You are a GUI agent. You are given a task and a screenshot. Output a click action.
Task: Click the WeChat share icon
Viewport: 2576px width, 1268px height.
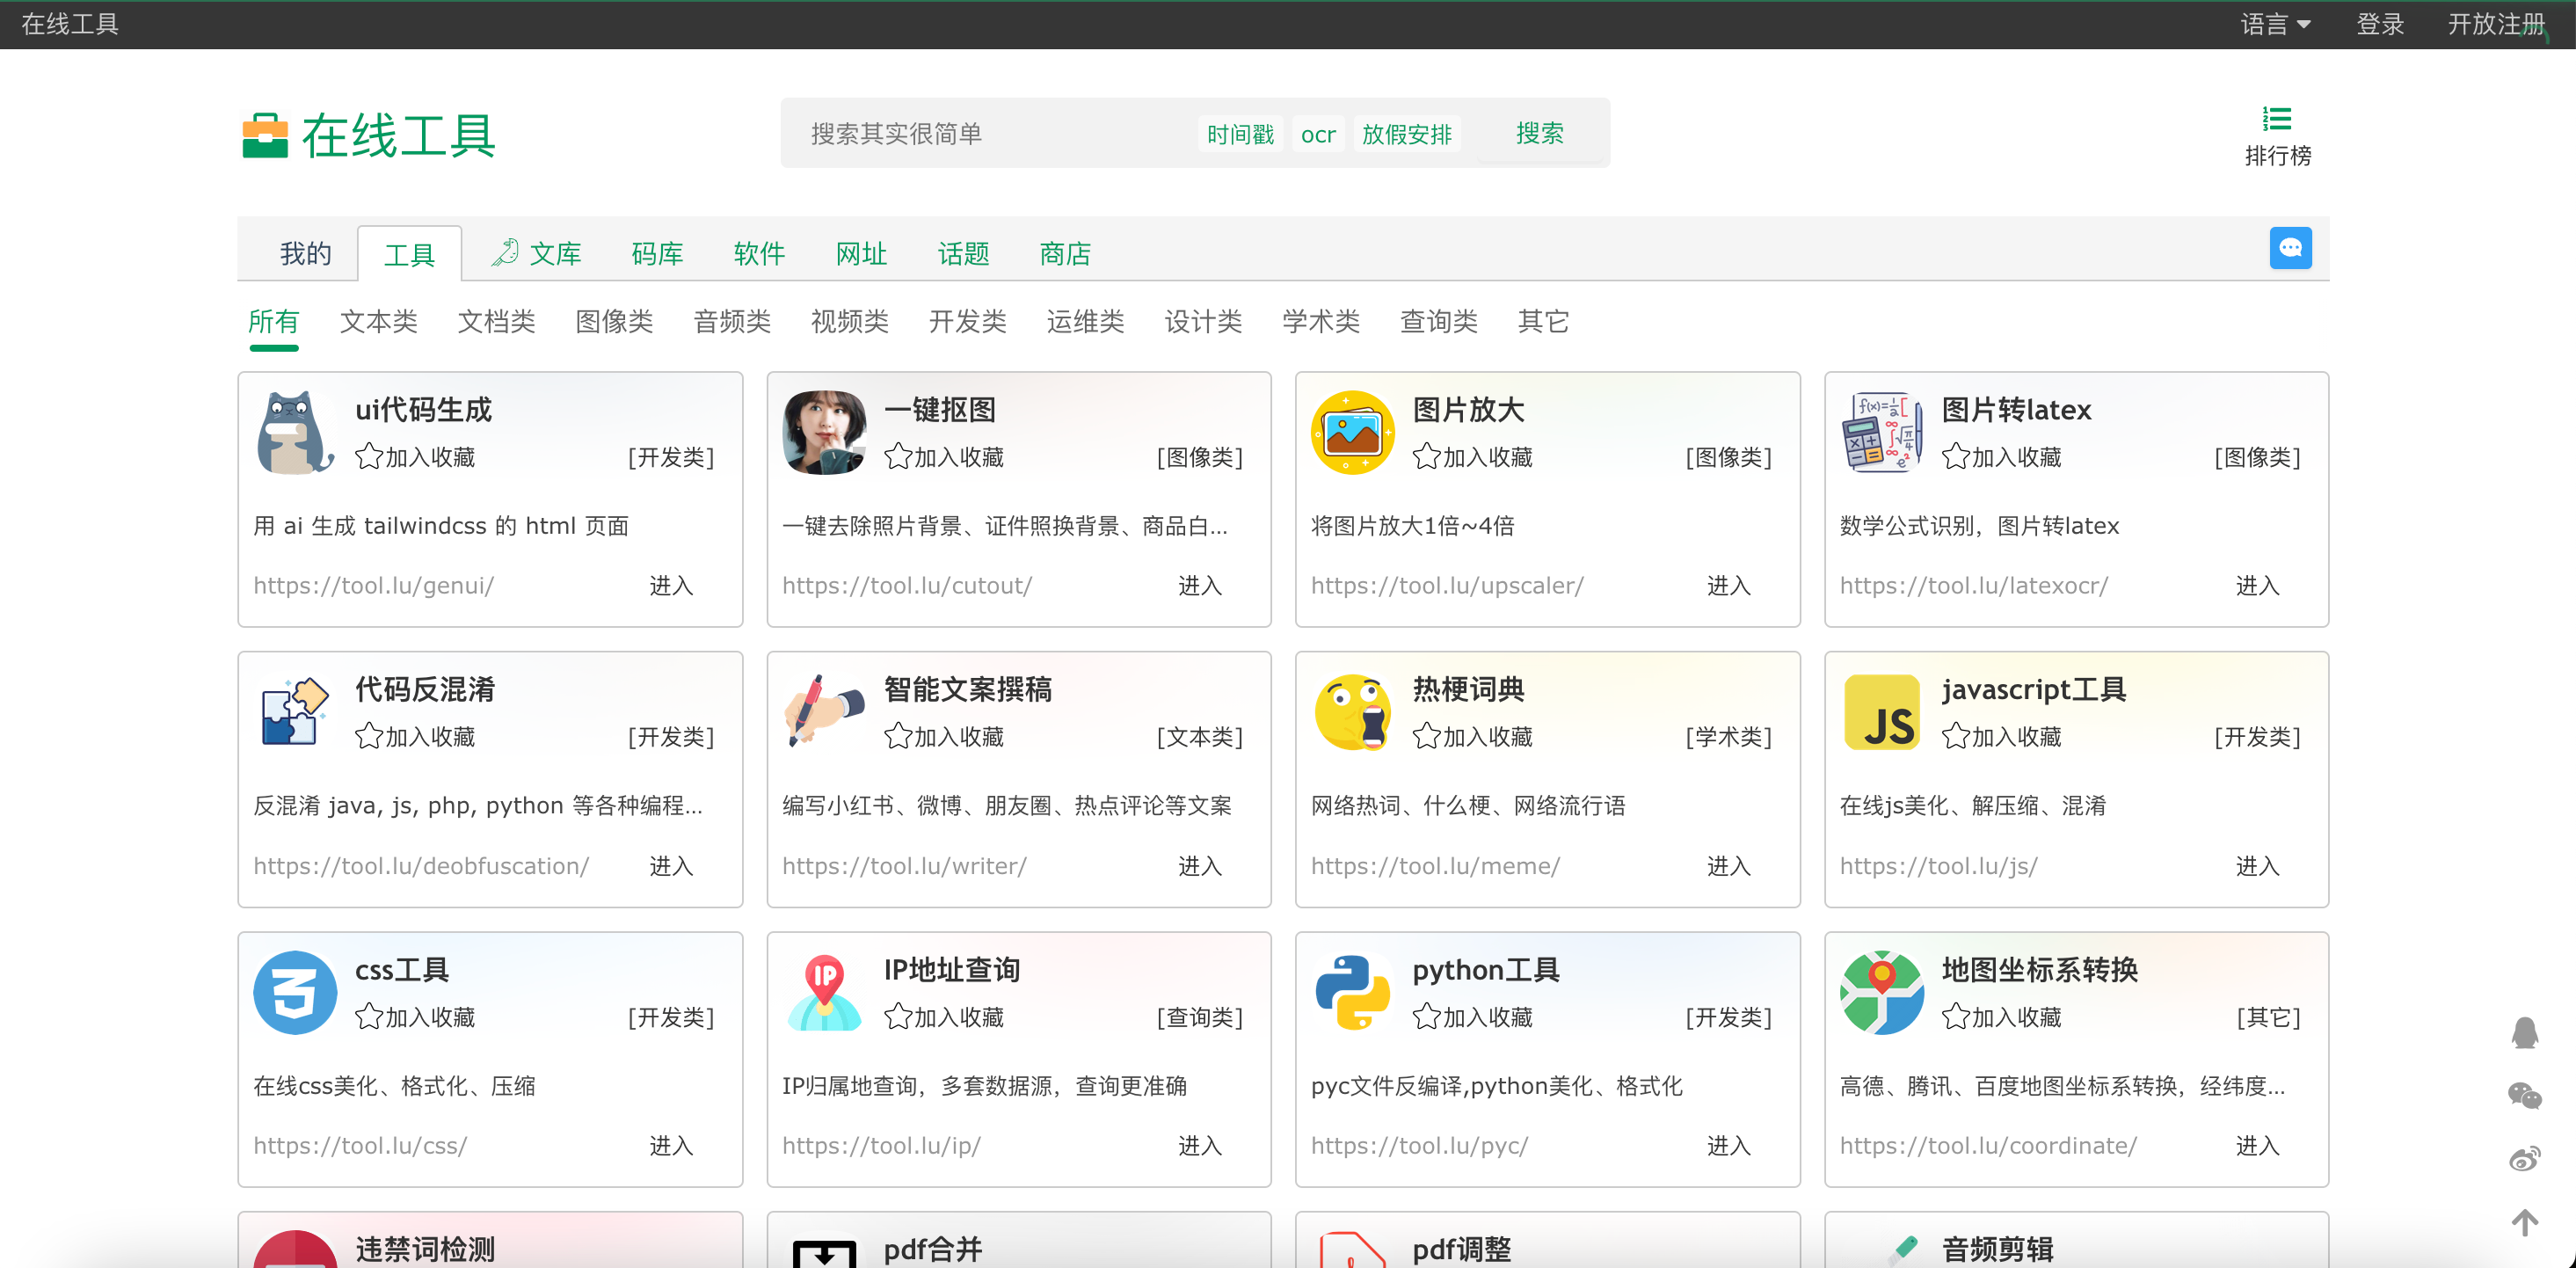click(x=2524, y=1096)
